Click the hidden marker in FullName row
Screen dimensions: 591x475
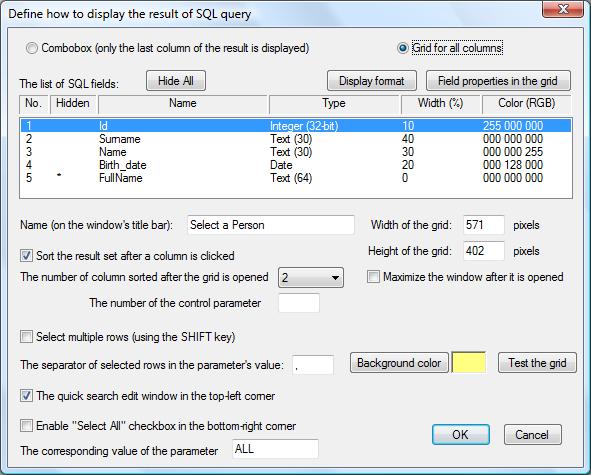[59, 175]
